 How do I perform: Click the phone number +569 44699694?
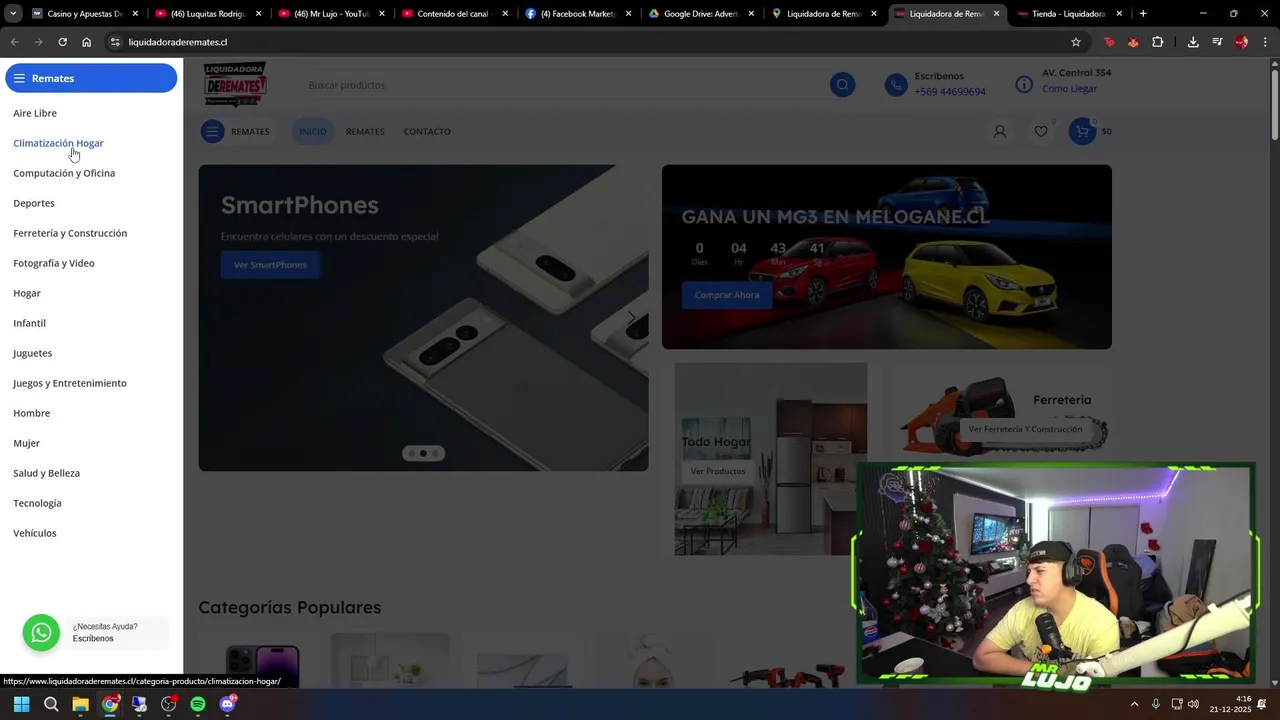pos(950,92)
